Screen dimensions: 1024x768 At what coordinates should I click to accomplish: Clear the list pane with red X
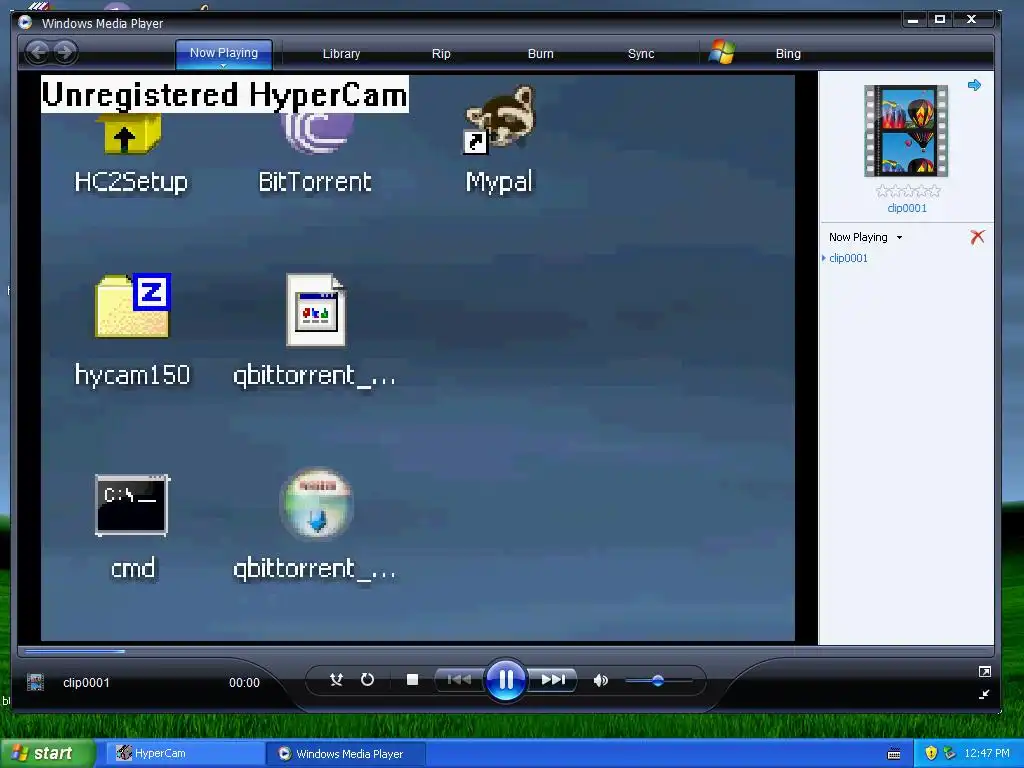coord(977,237)
